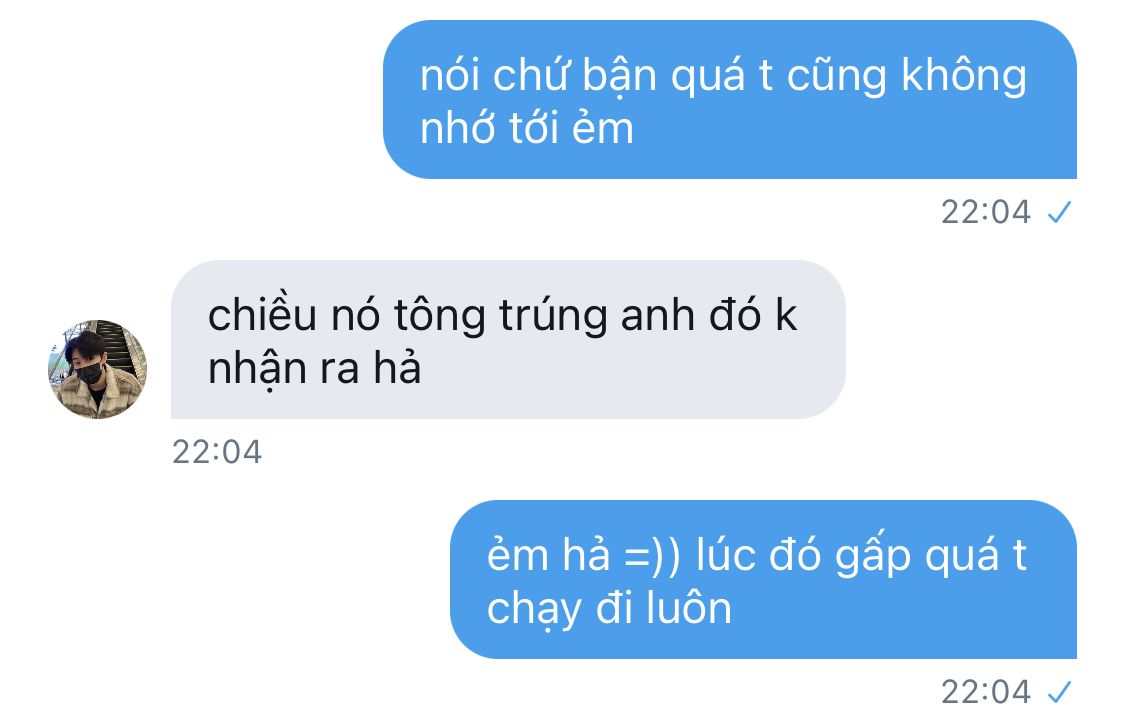Click the read checkmark after 'chạy đi luôn' message
Screen dimensions: 1125x724
click(1059, 692)
